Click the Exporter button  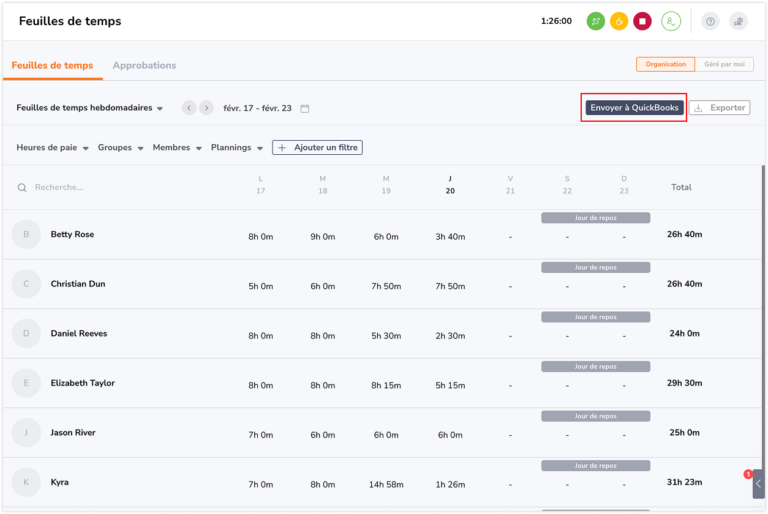tap(720, 107)
